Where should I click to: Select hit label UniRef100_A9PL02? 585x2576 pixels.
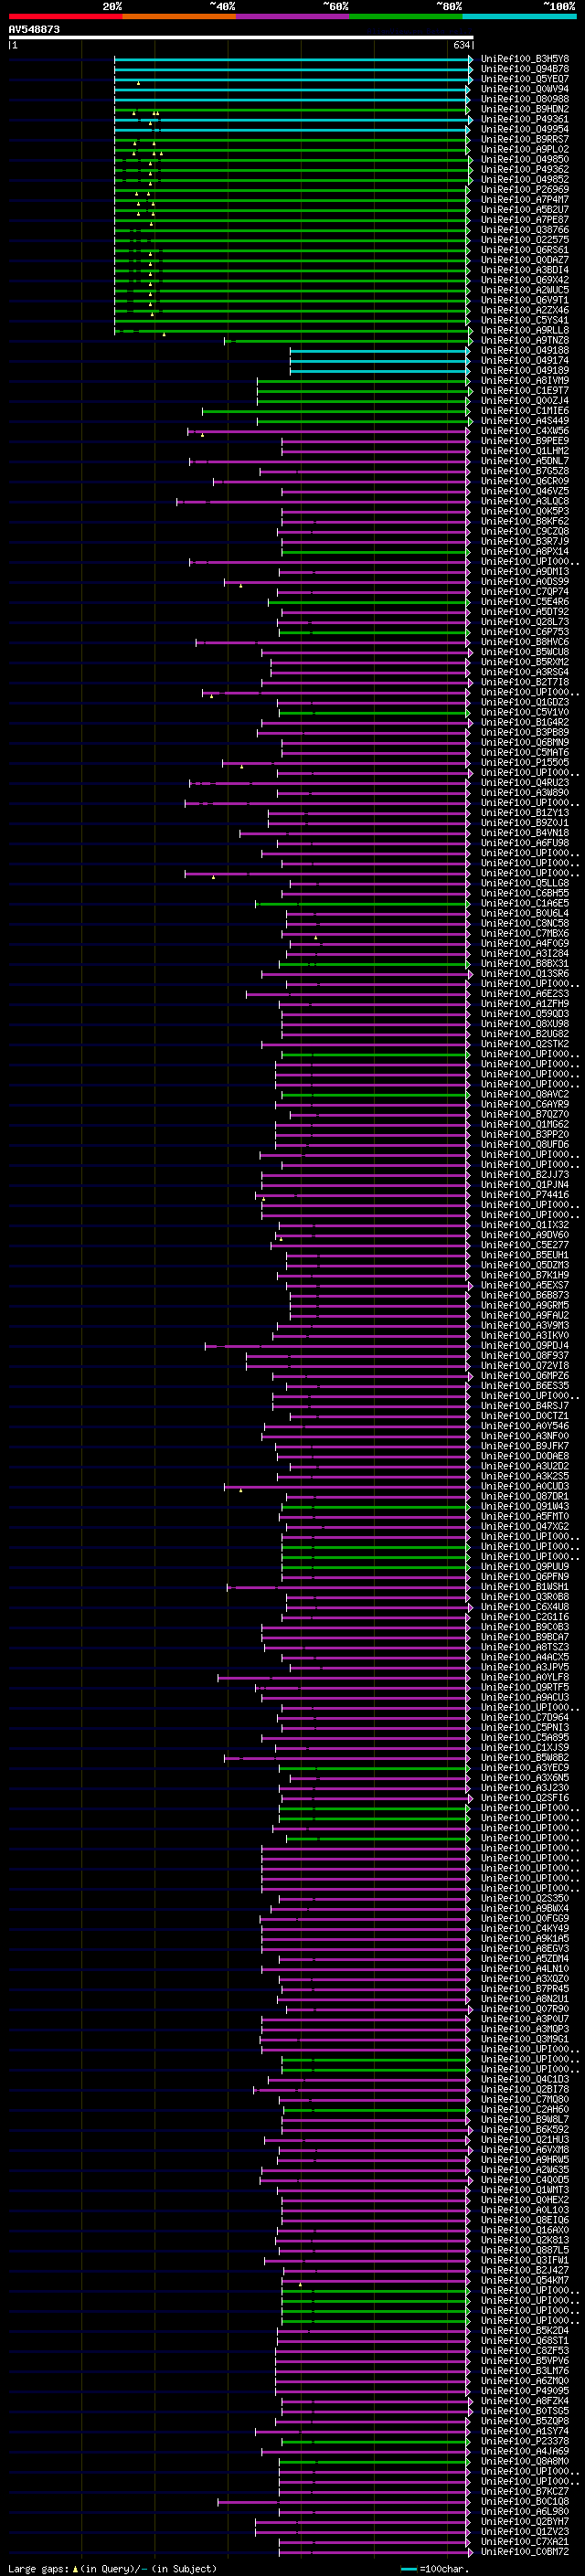pos(525,149)
